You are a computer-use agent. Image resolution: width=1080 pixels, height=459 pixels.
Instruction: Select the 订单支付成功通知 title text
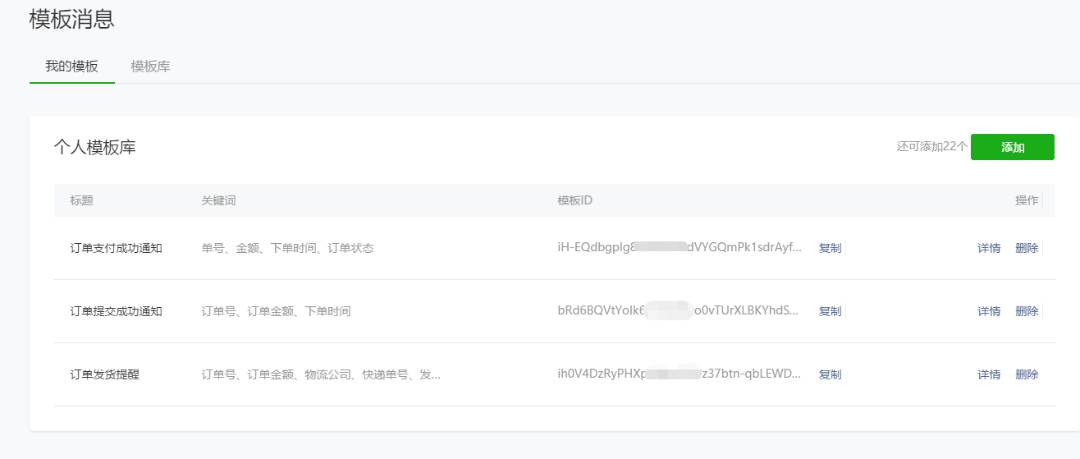[x=116, y=248]
